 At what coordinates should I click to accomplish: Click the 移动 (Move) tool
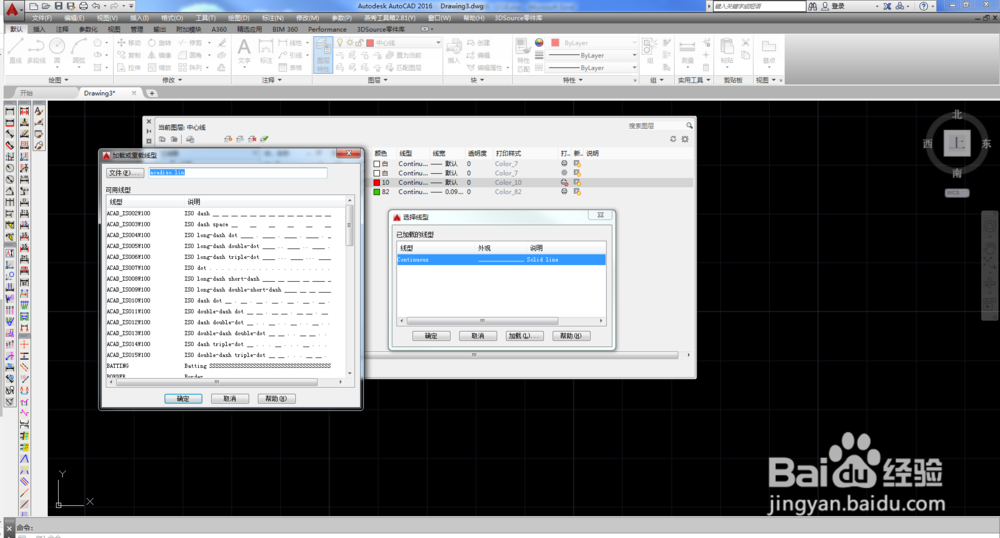point(129,43)
